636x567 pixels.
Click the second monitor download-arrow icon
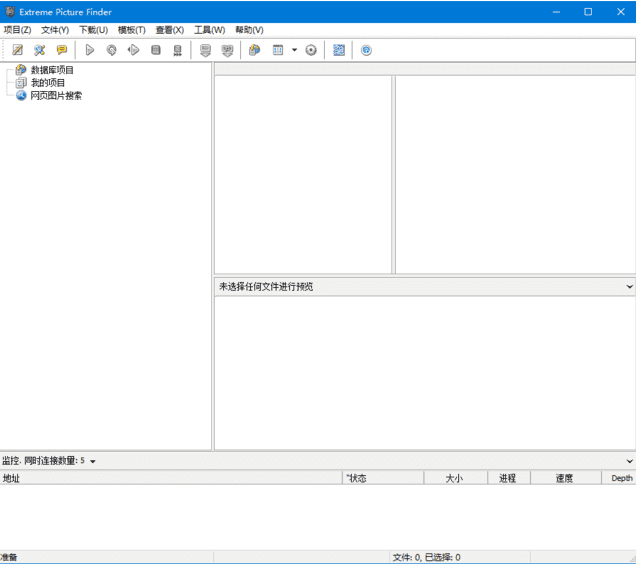(228, 50)
